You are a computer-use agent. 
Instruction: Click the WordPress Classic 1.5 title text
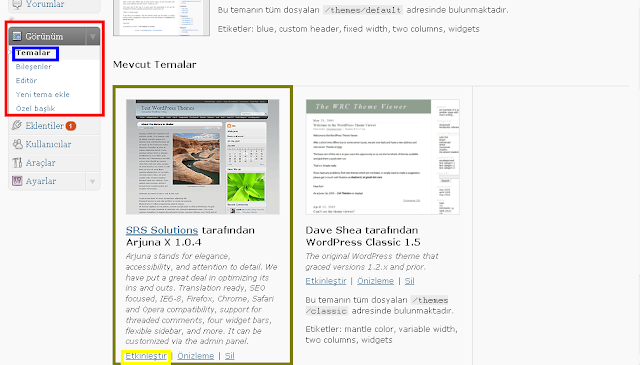(x=363, y=242)
